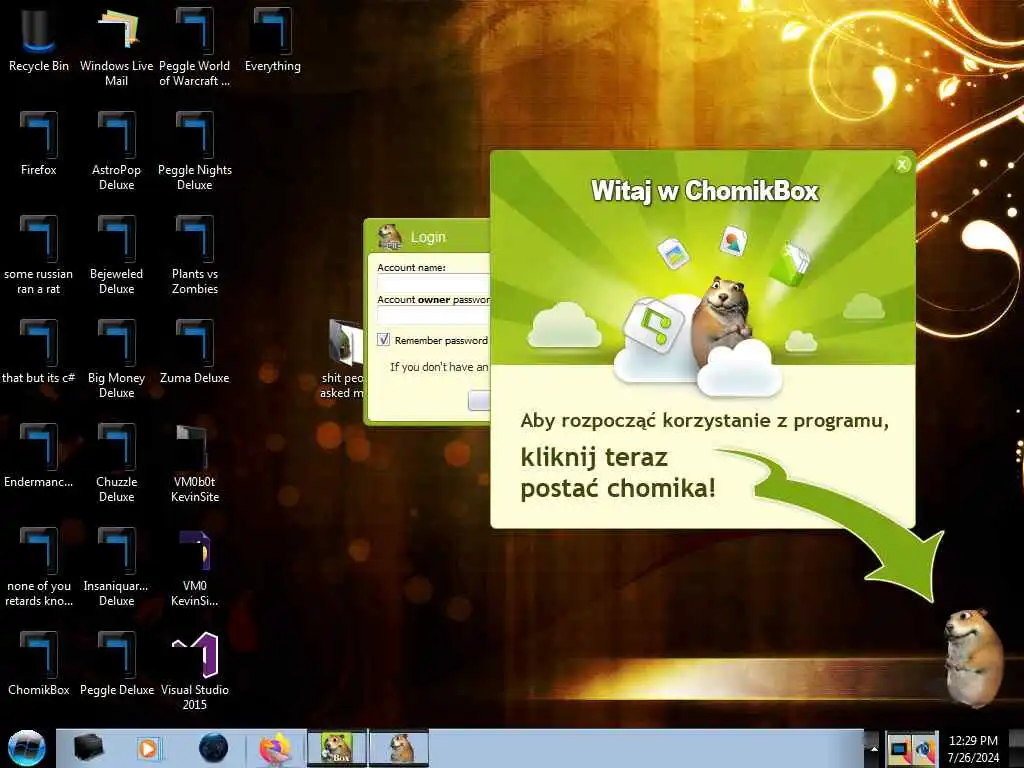The width and height of the screenshot is (1024, 768).
Task: Click the tray icon beside the clock
Action: (x=925, y=749)
